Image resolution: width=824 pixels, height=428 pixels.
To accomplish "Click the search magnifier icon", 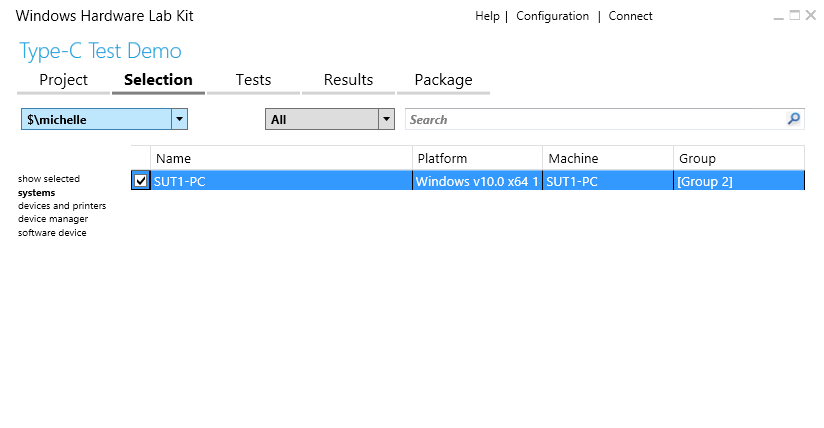I will click(x=794, y=119).
